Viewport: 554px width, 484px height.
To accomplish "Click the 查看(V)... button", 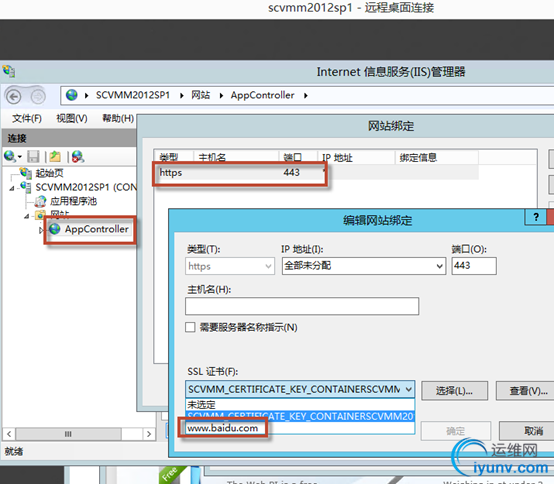I will pos(526,390).
